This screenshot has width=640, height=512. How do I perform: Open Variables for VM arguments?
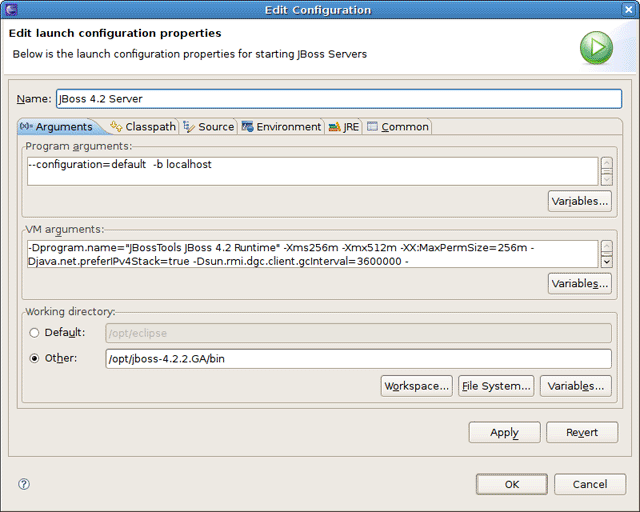pos(580,284)
